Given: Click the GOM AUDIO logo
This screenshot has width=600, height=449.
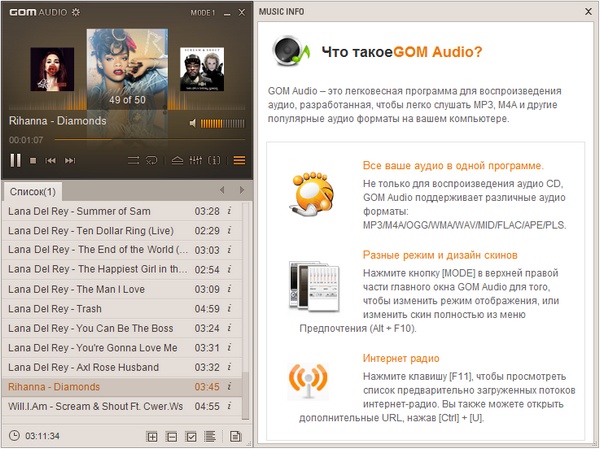Looking at the screenshot, I should (x=38, y=12).
